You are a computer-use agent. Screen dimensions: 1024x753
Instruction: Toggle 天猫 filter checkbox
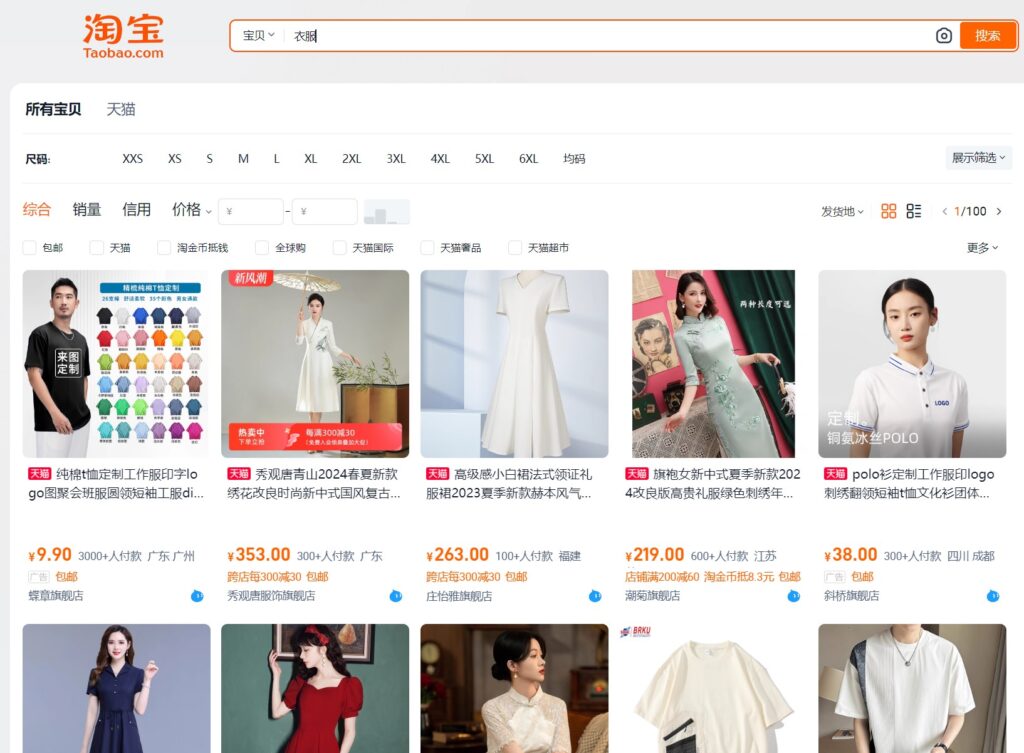coord(97,248)
